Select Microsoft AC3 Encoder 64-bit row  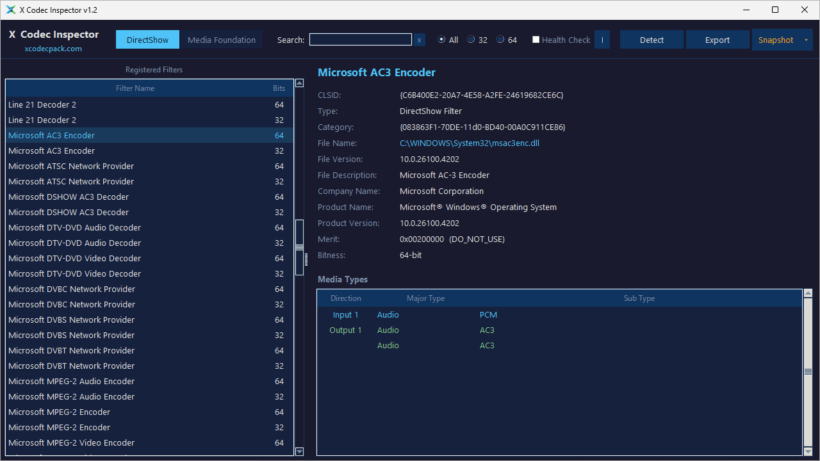pos(150,135)
